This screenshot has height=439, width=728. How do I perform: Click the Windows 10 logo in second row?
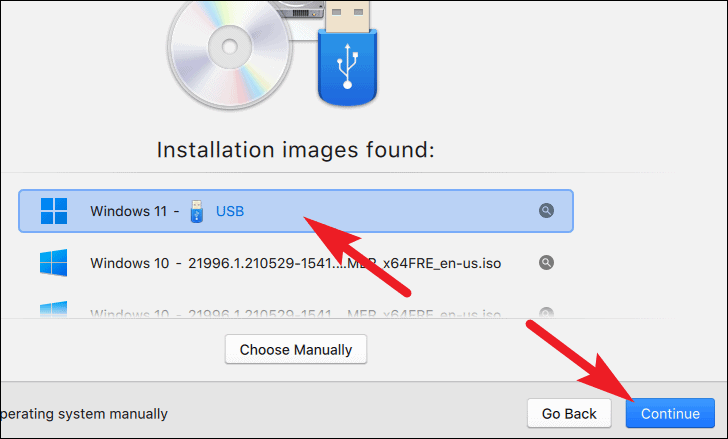[53, 263]
